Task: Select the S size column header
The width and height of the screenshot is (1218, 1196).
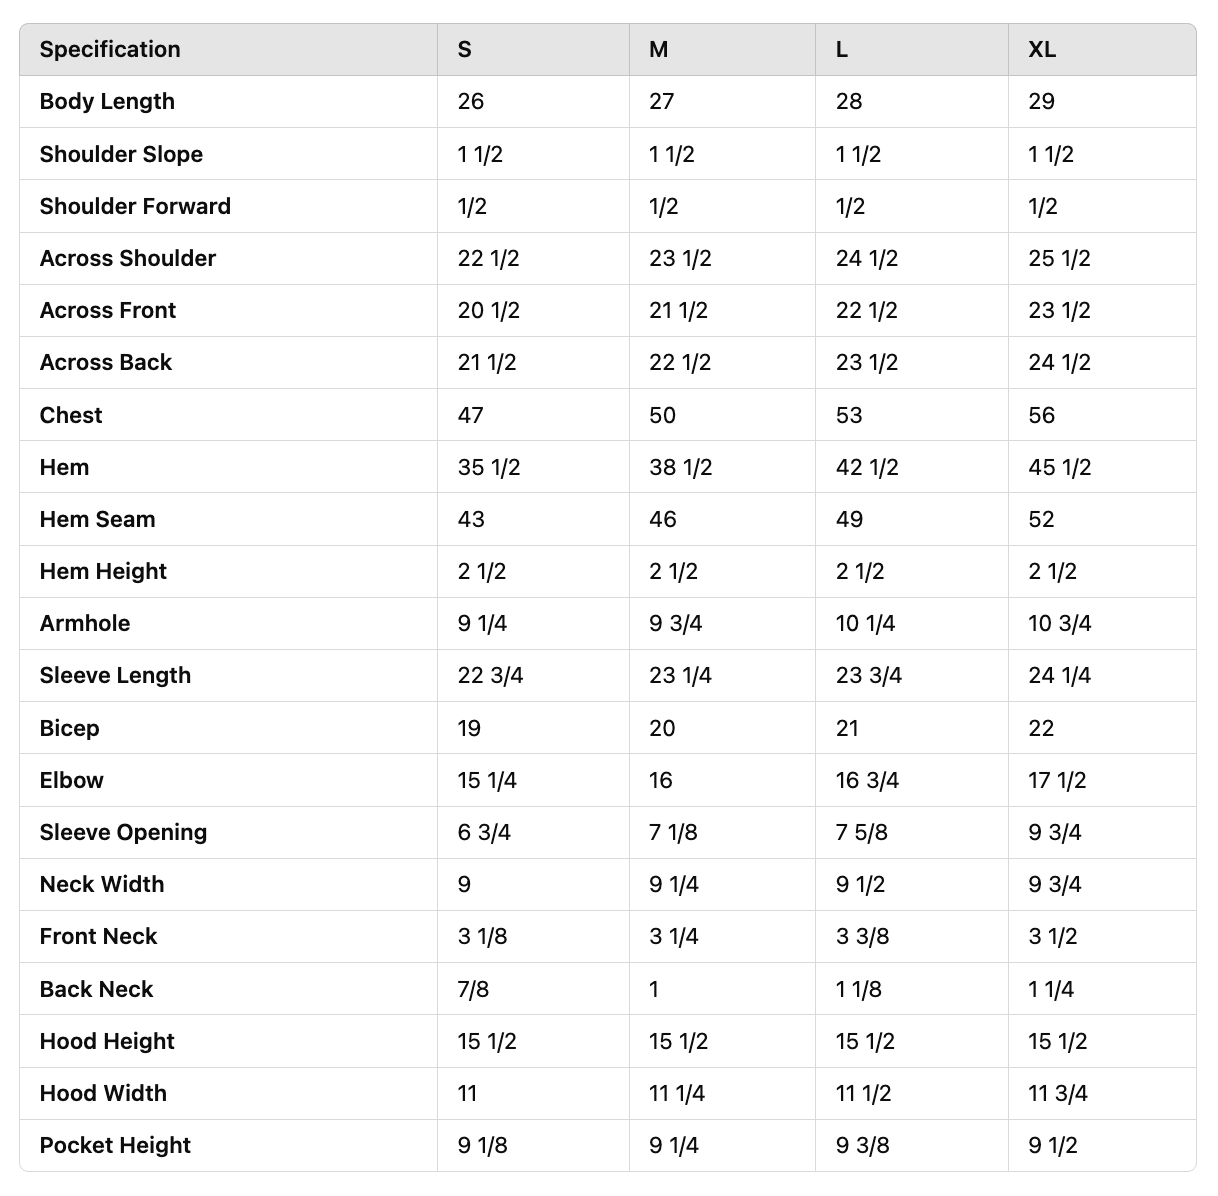Action: pos(465,50)
